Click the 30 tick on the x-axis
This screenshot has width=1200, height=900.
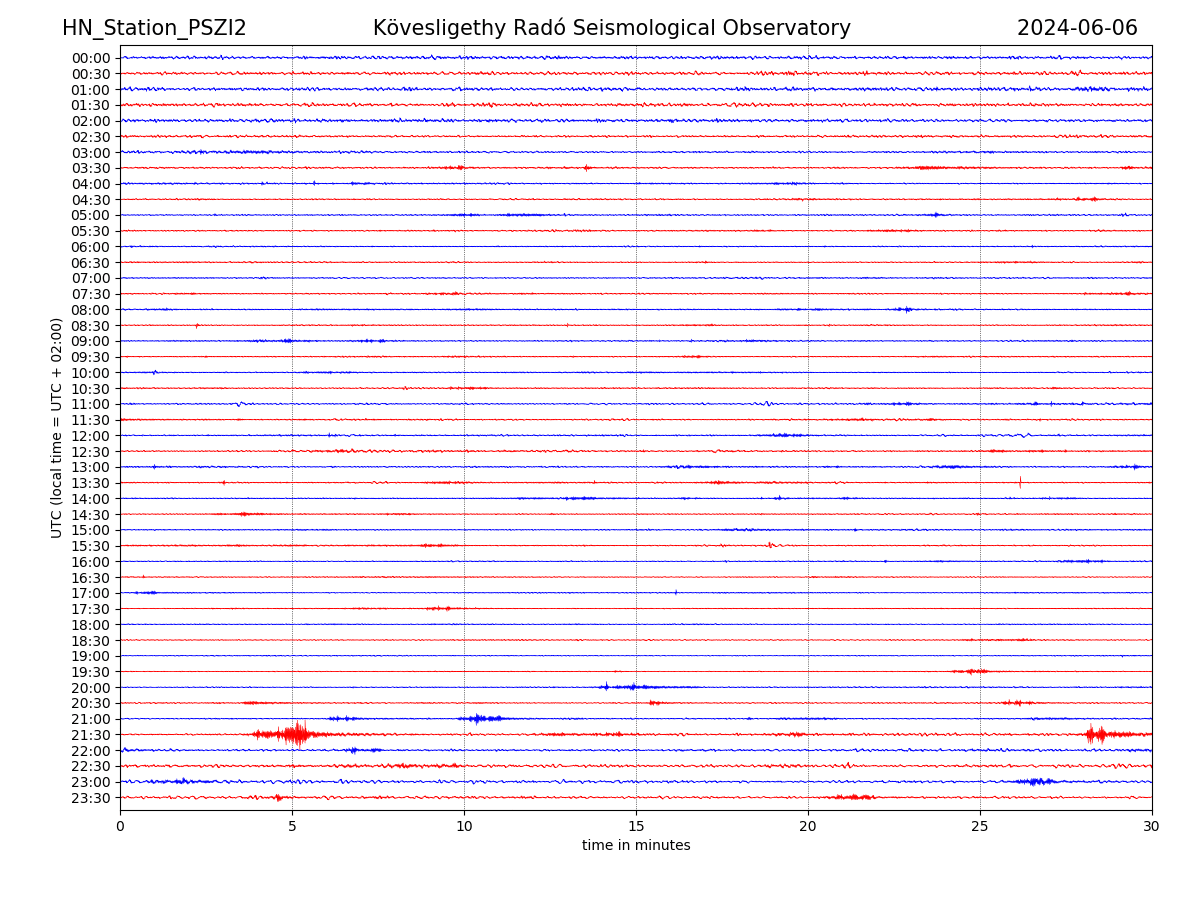[1152, 827]
